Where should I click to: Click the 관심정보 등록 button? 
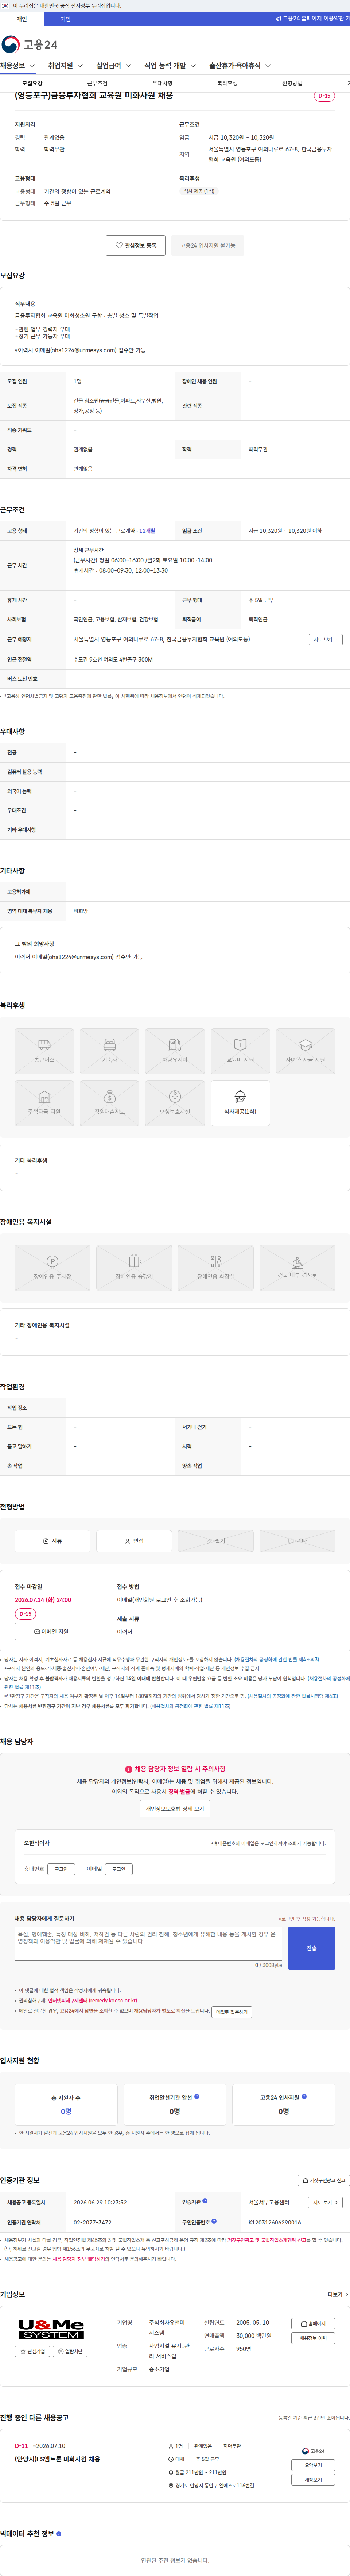pyautogui.click(x=136, y=245)
